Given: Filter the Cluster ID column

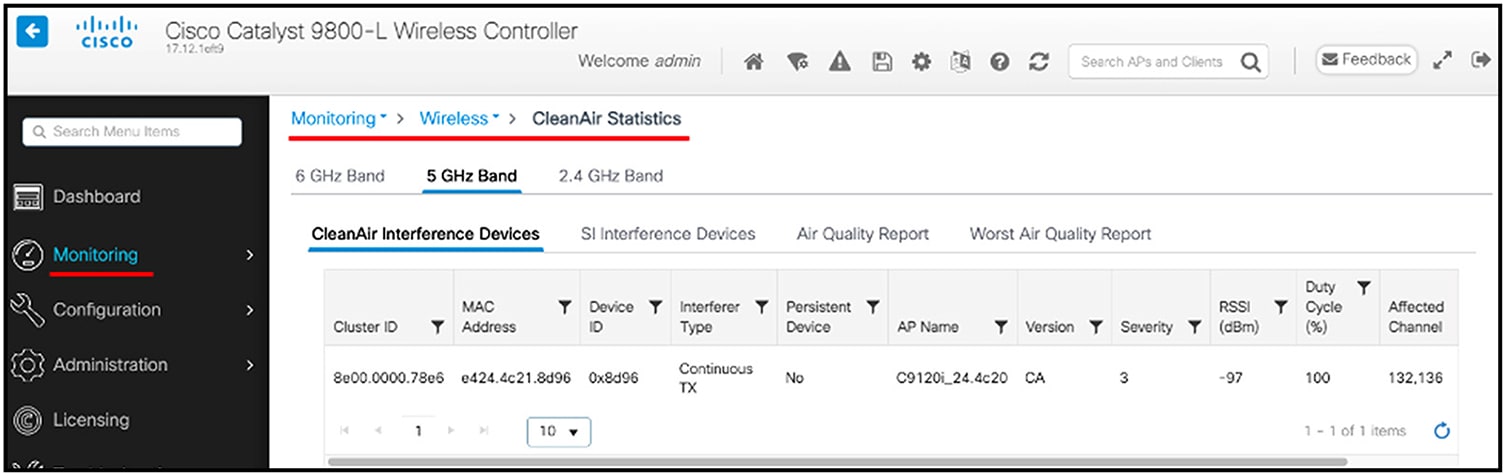Looking at the screenshot, I should coord(437,327).
